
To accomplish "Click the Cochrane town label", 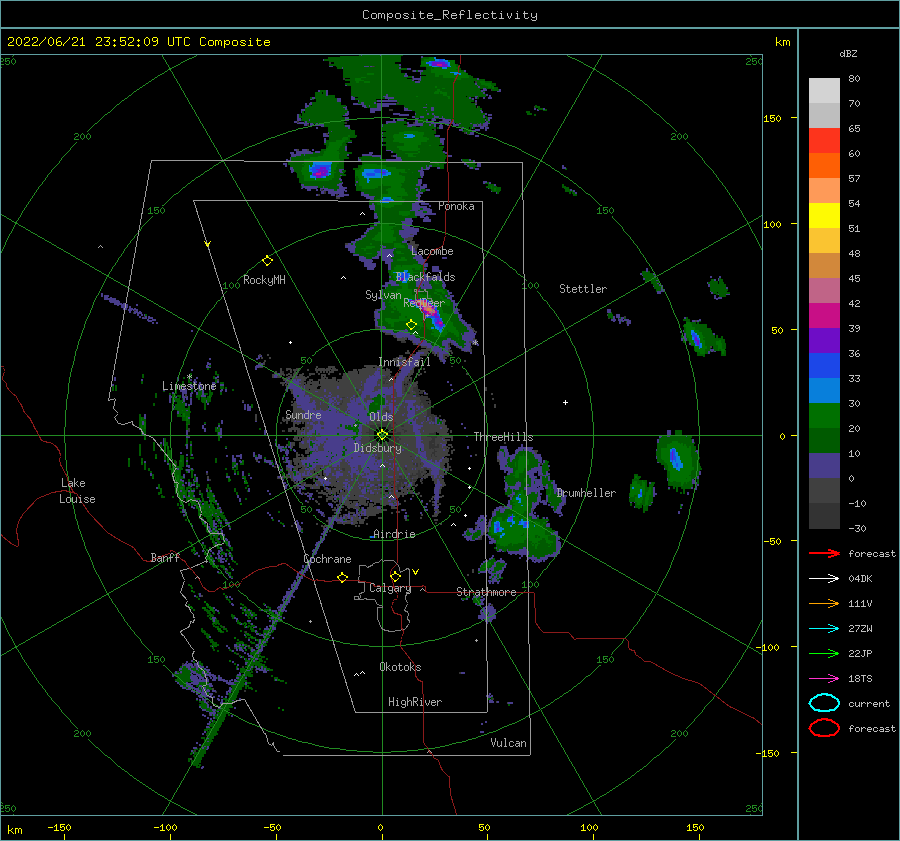I will pyautogui.click(x=327, y=559).
